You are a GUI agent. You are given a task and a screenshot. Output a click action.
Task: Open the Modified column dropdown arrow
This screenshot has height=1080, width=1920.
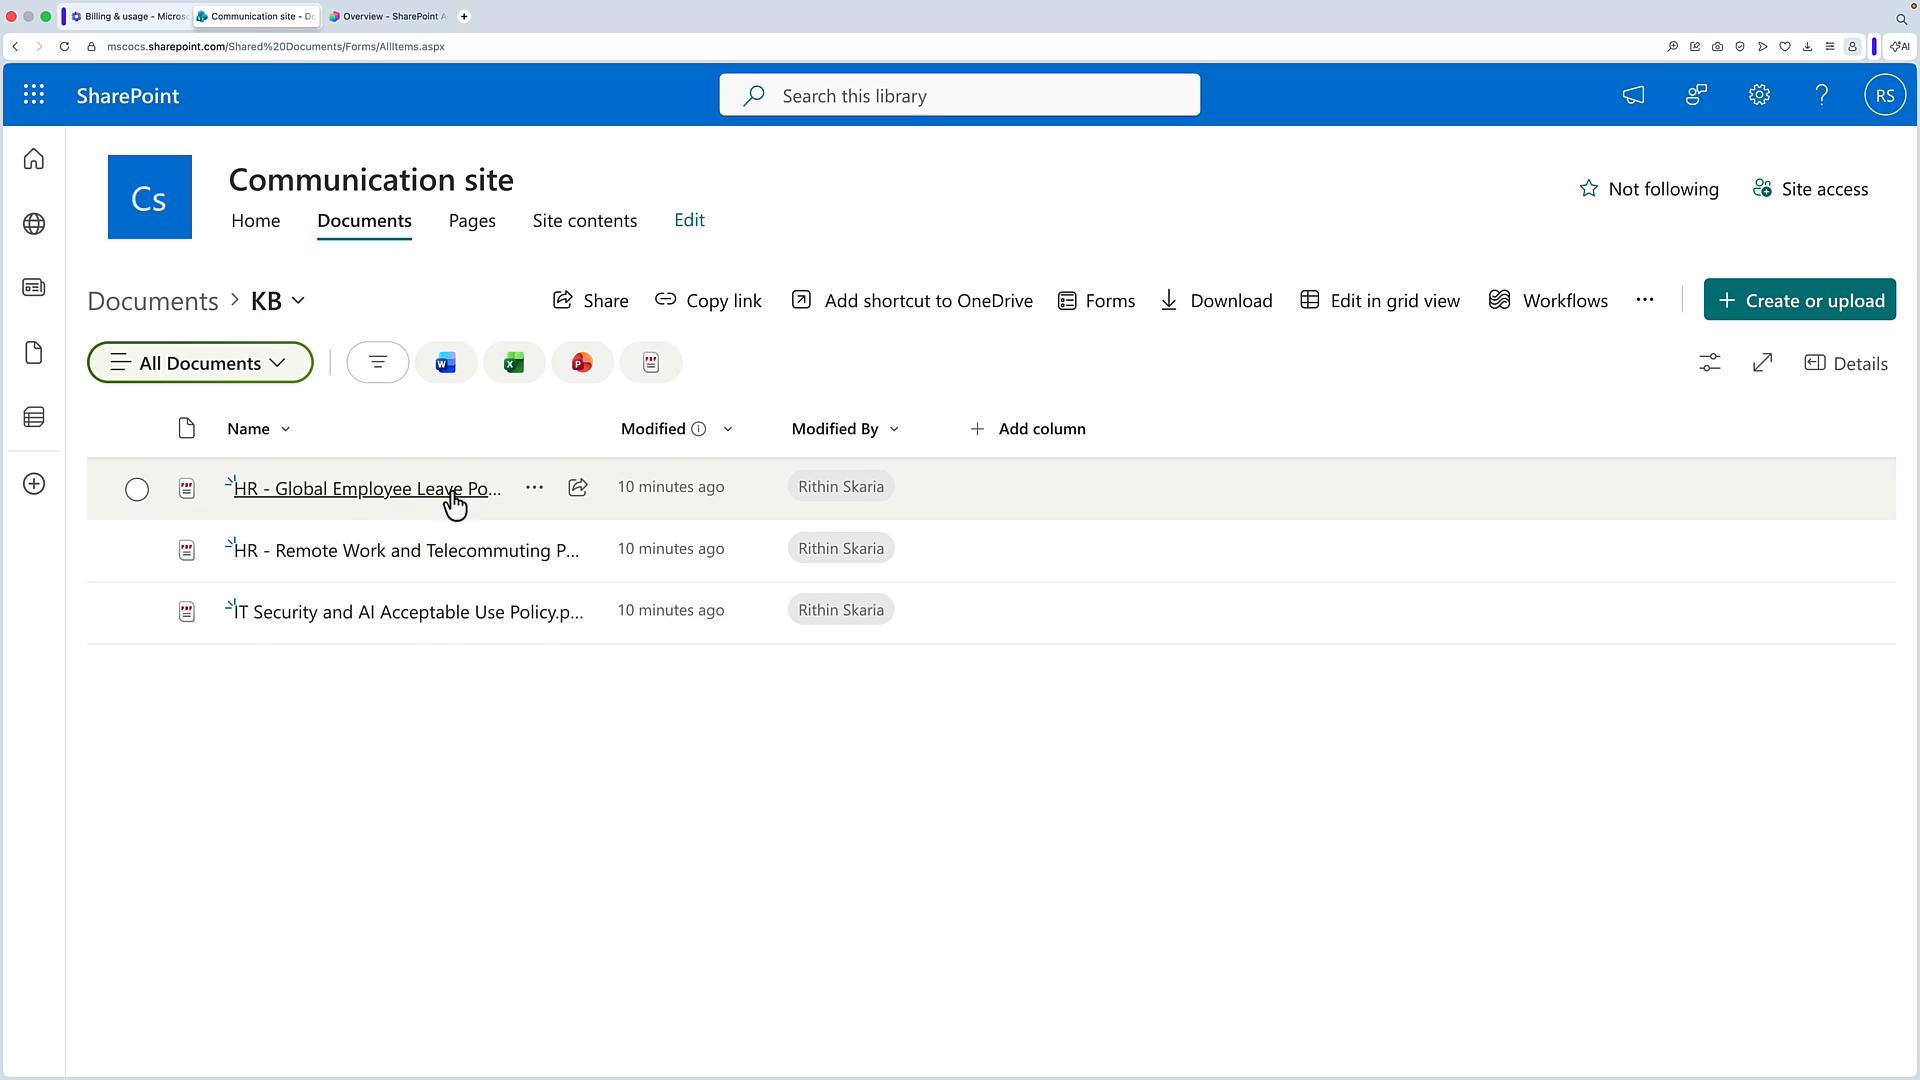[x=728, y=429]
